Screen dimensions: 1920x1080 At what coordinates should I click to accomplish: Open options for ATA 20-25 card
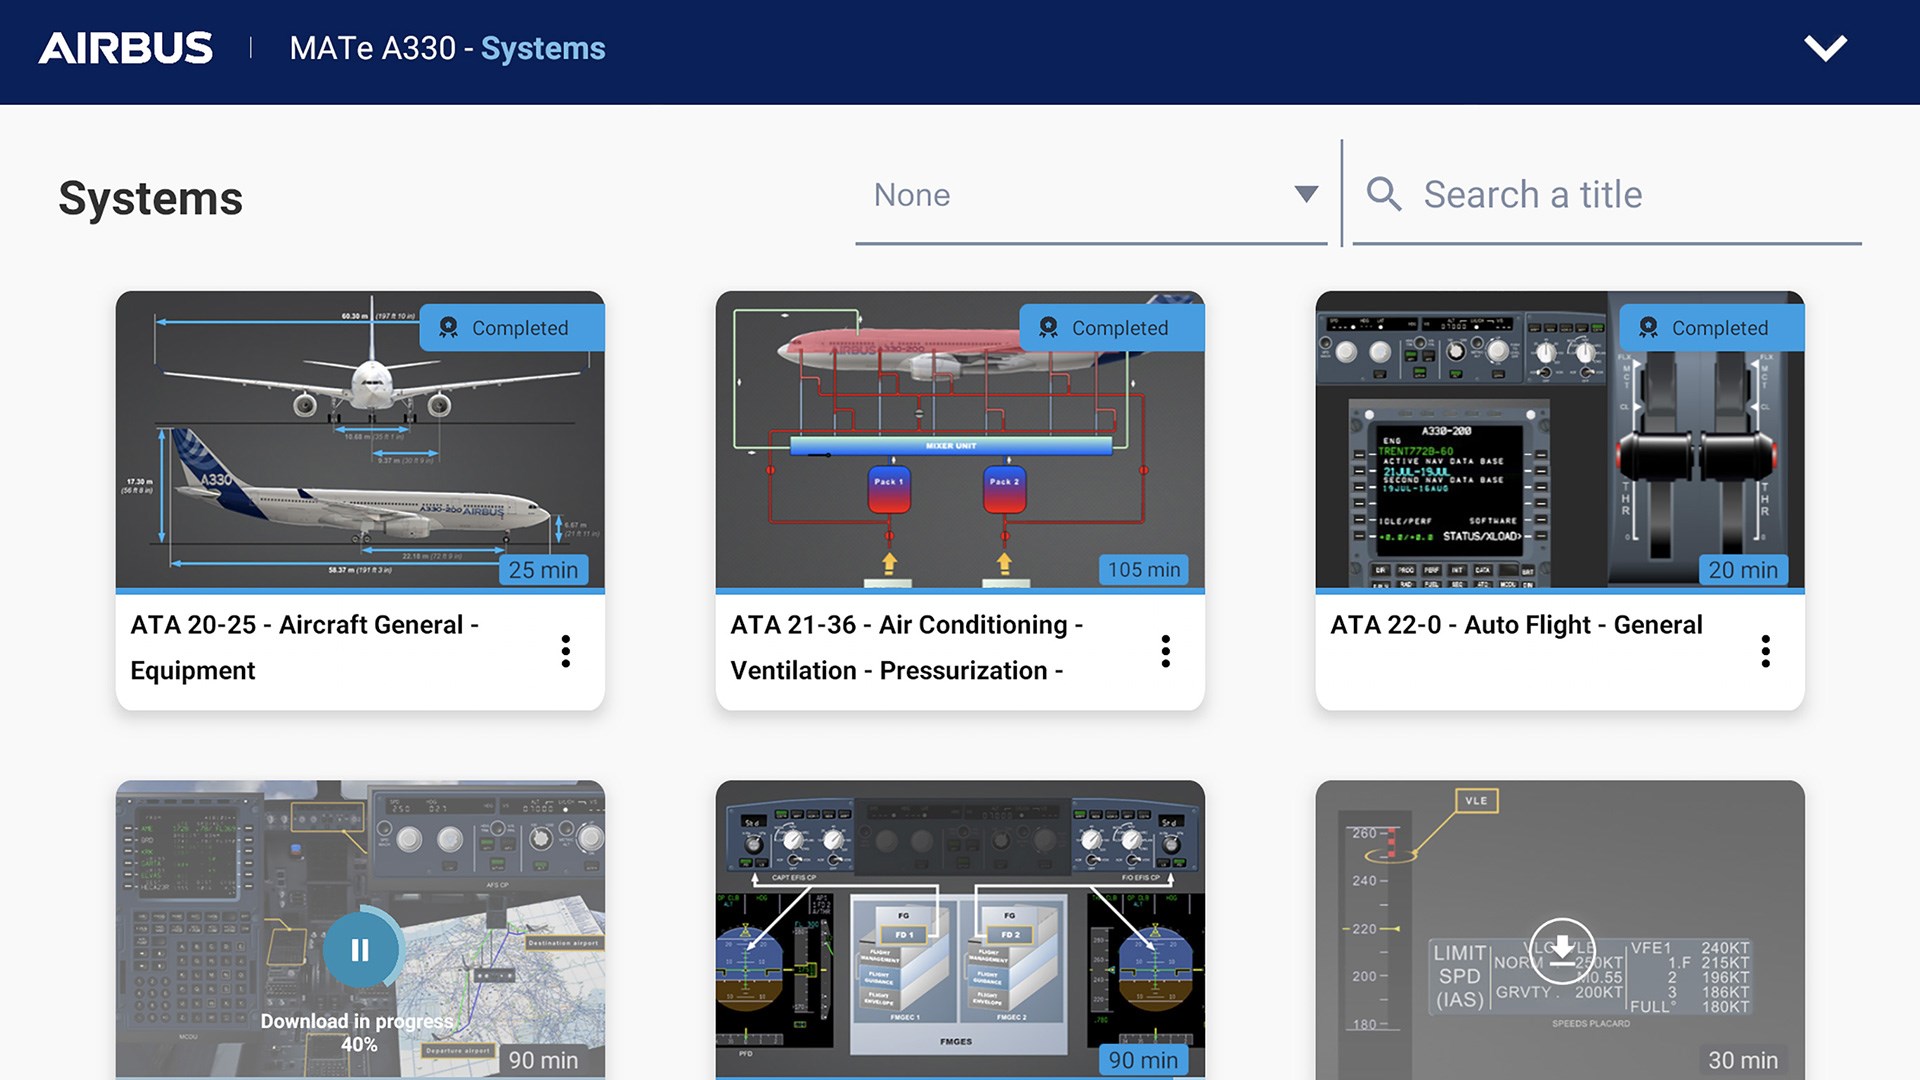pyautogui.click(x=566, y=651)
